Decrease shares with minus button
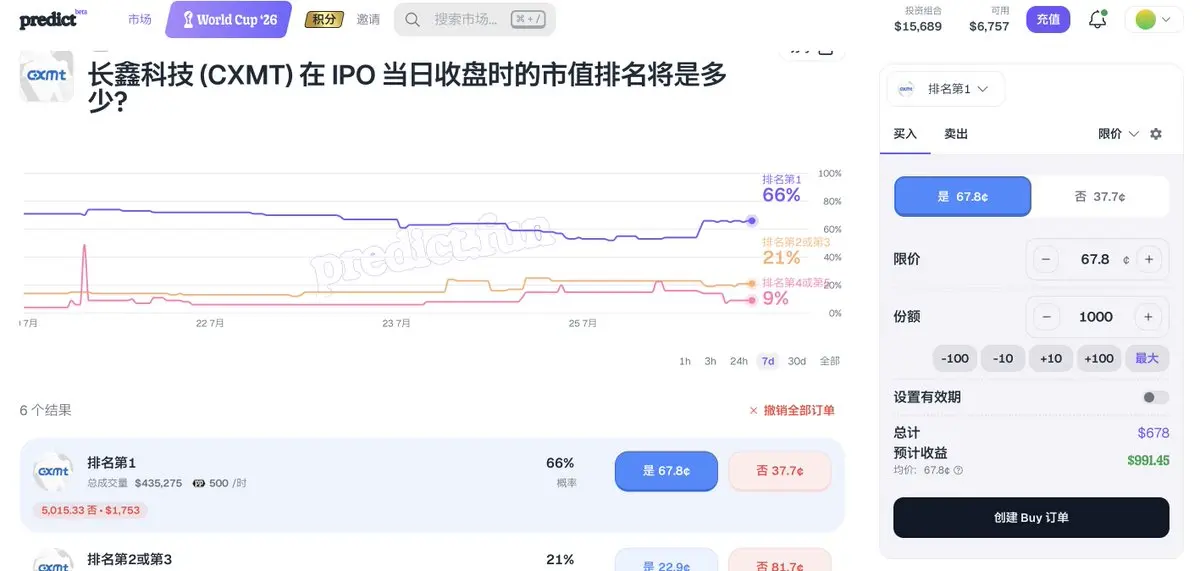Screen dimensions: 1200x571 tap(1046, 317)
